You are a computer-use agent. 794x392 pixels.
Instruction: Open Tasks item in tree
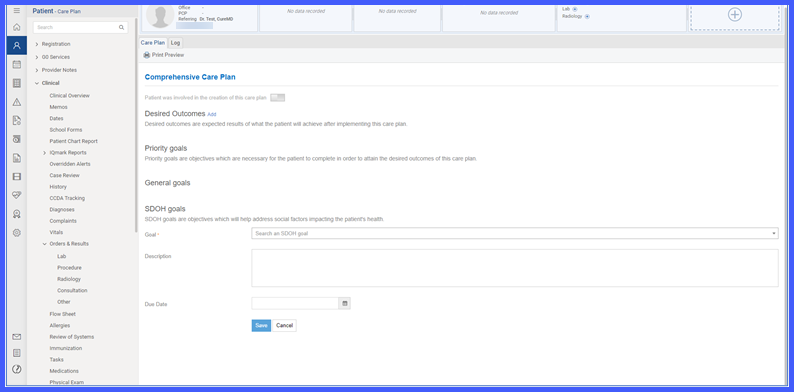(56, 360)
